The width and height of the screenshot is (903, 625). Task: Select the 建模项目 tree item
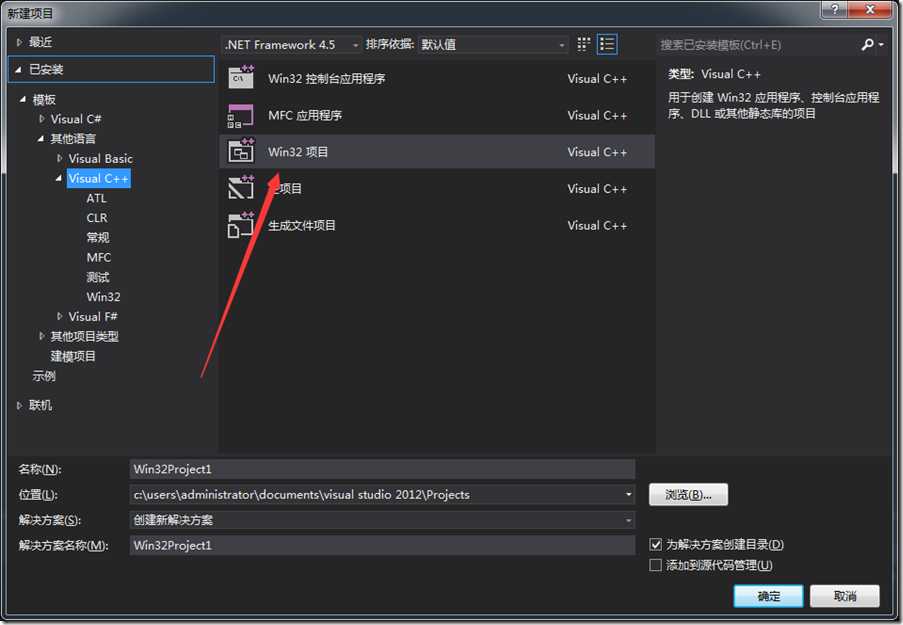73,356
